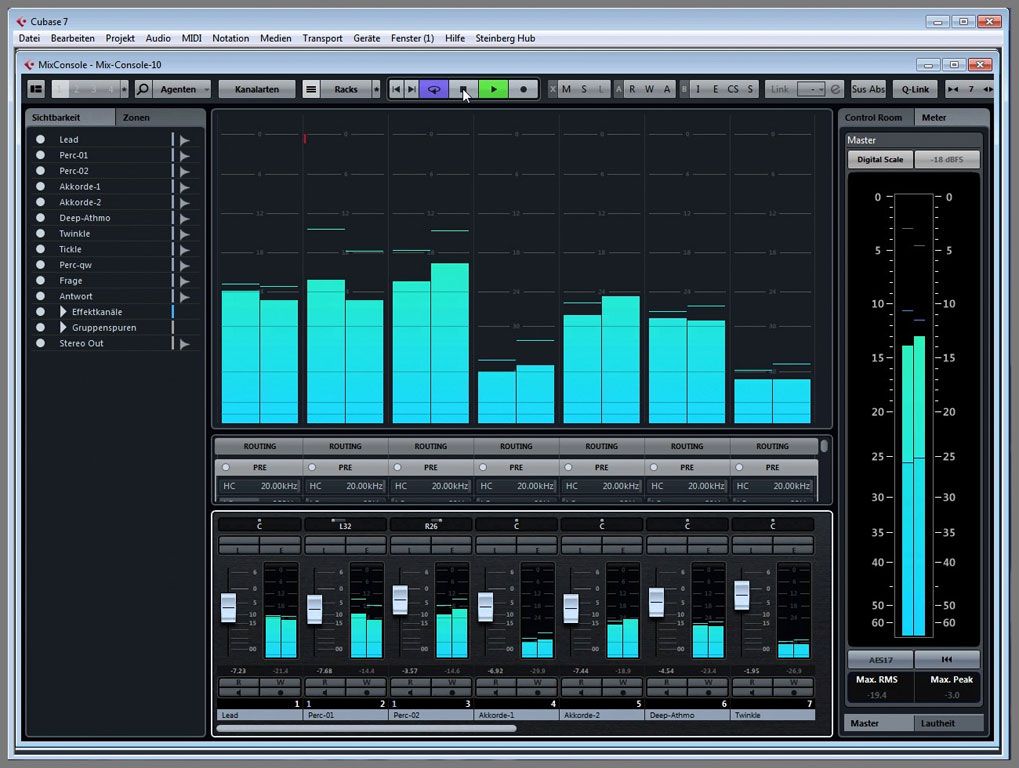Click the L listen button on Perc-02 channel
This screenshot has height=768, width=1019.
coord(409,550)
